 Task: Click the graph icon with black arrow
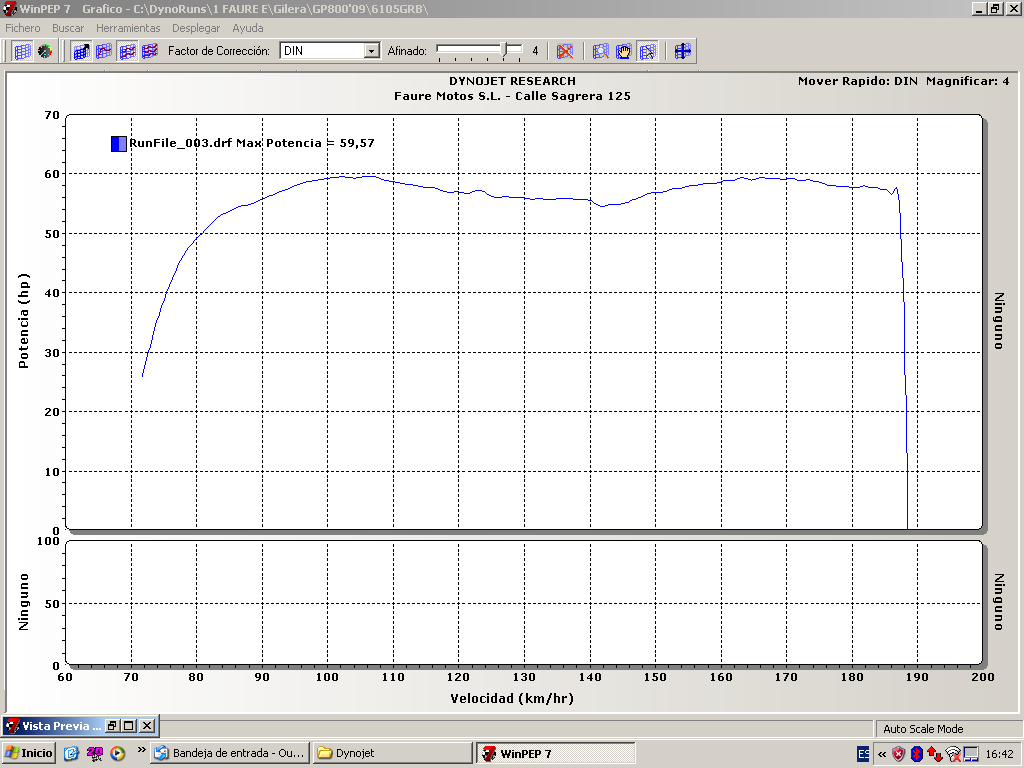82,51
